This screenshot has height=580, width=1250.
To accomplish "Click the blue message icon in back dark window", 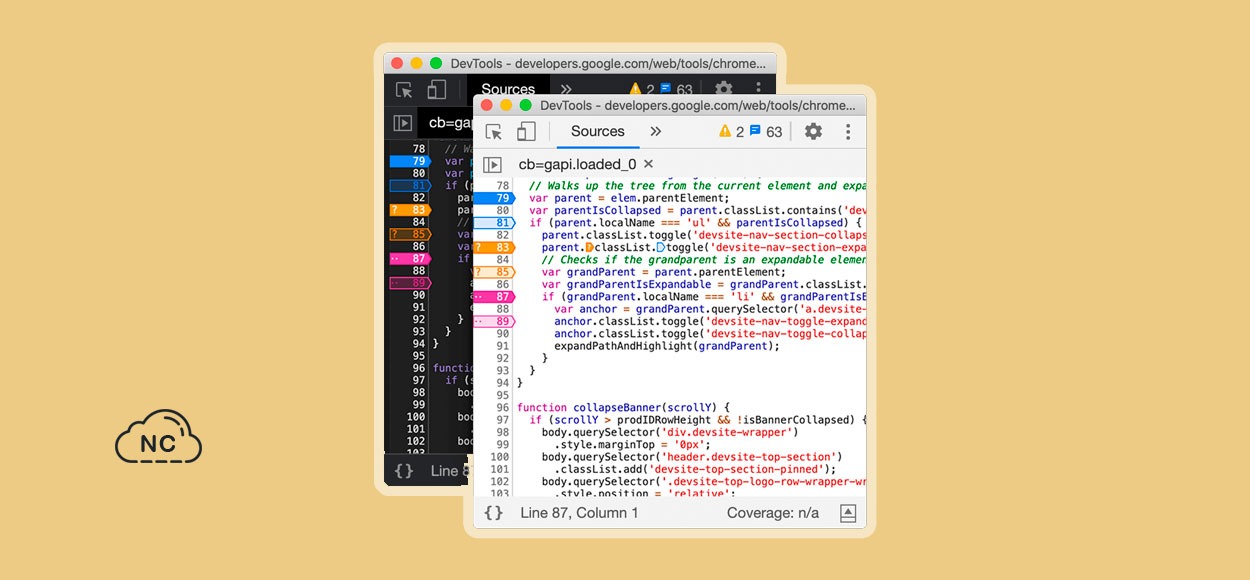I will [665, 90].
